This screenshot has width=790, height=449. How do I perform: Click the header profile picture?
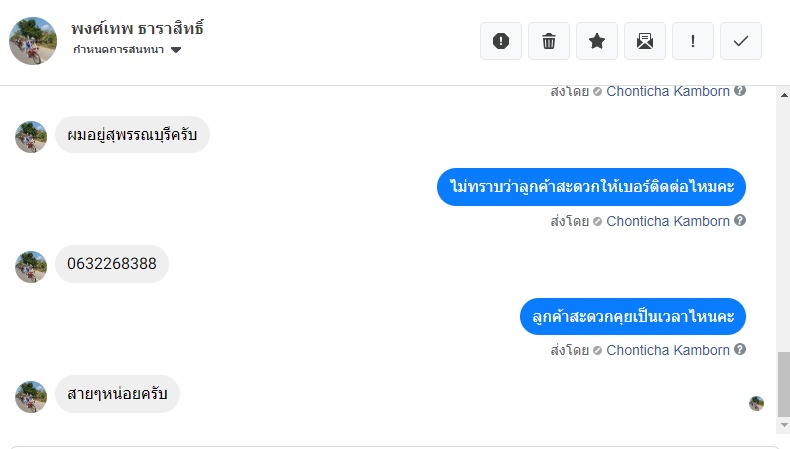click(x=33, y=41)
